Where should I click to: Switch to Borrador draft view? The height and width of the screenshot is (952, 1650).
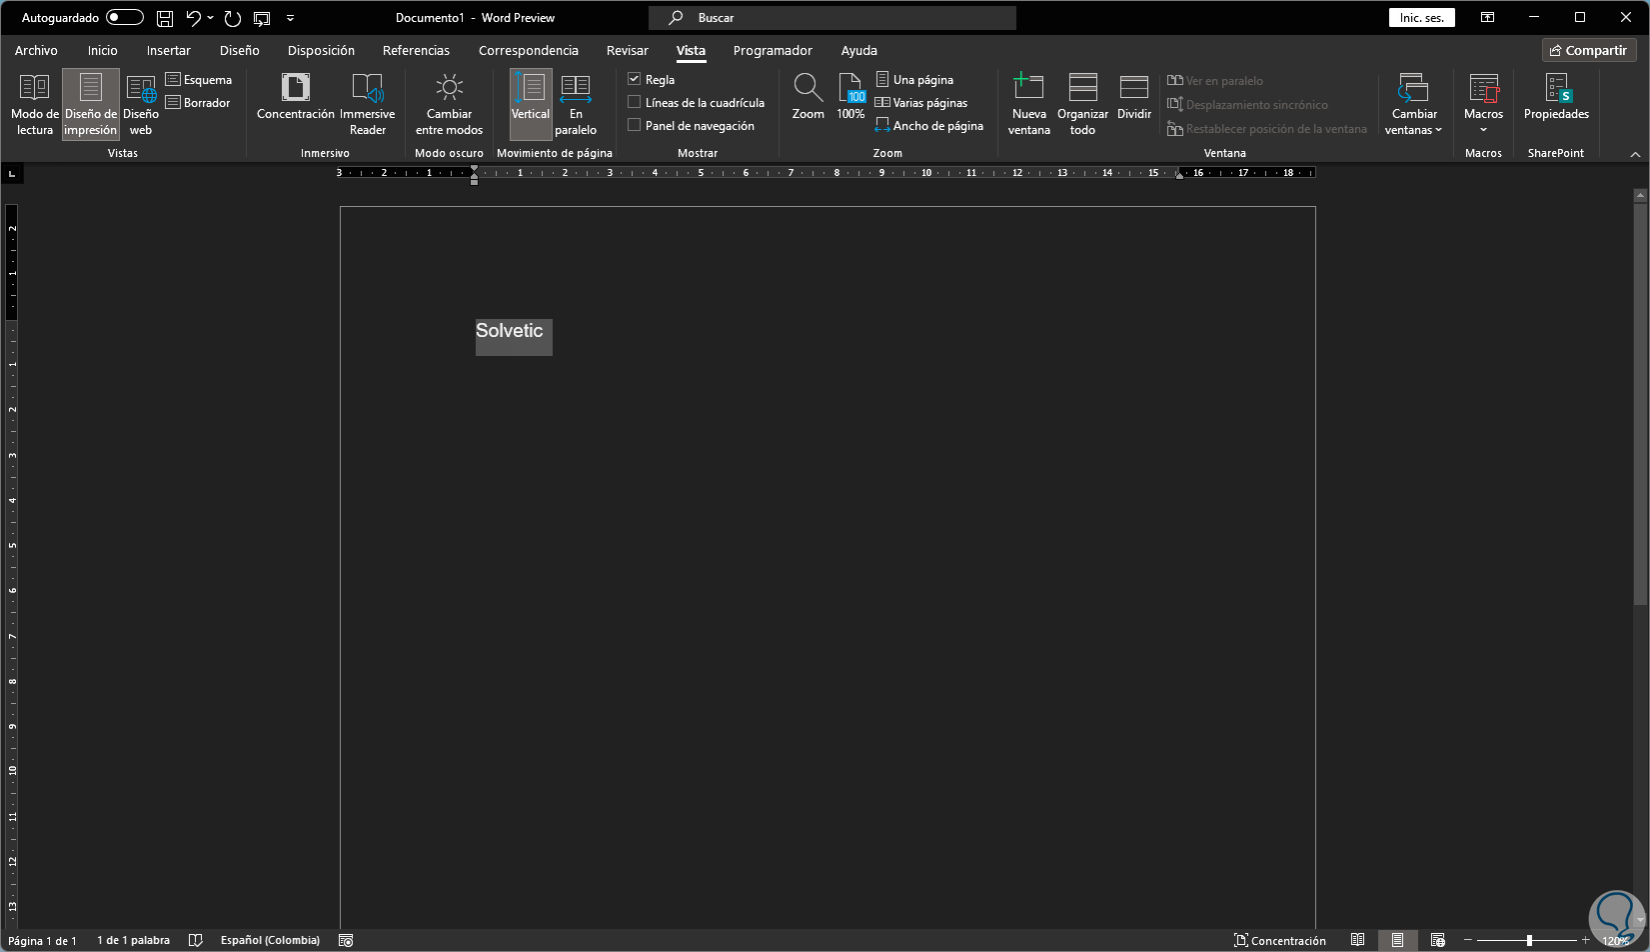point(198,103)
